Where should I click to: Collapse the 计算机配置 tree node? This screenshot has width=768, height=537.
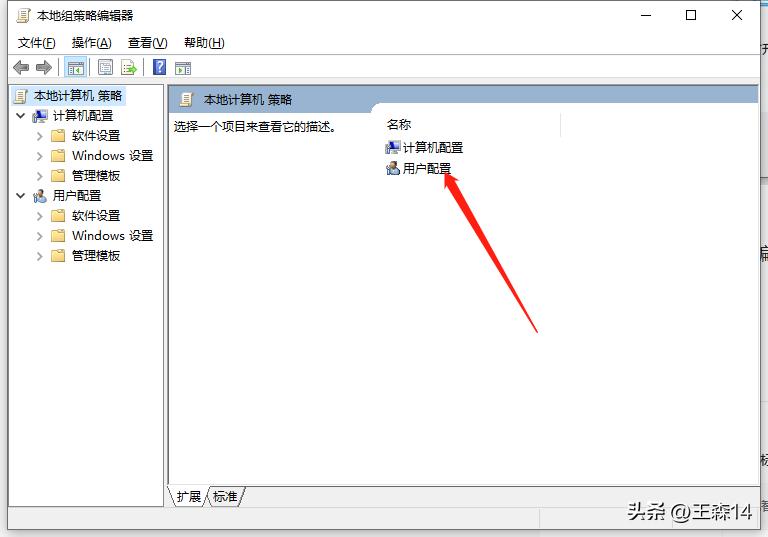(x=21, y=116)
